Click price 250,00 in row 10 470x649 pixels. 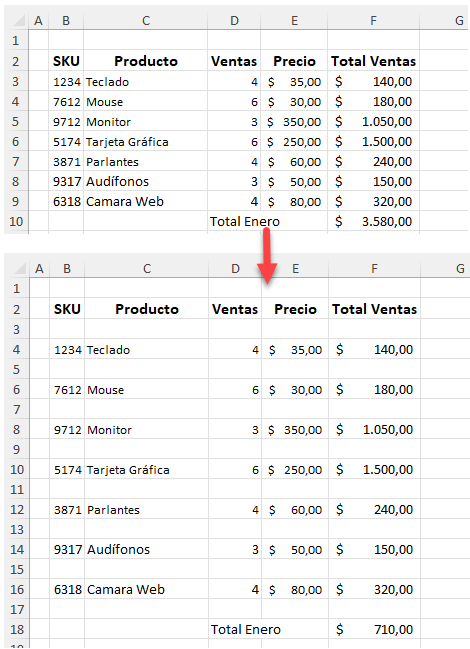295,470
